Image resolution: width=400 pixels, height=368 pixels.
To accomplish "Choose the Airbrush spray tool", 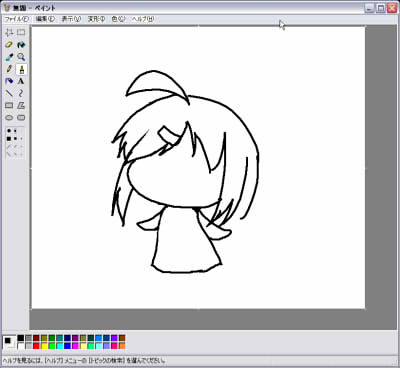I will 9,81.
